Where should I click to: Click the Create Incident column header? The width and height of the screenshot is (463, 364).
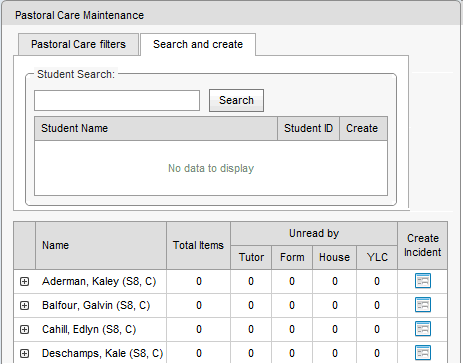422,246
